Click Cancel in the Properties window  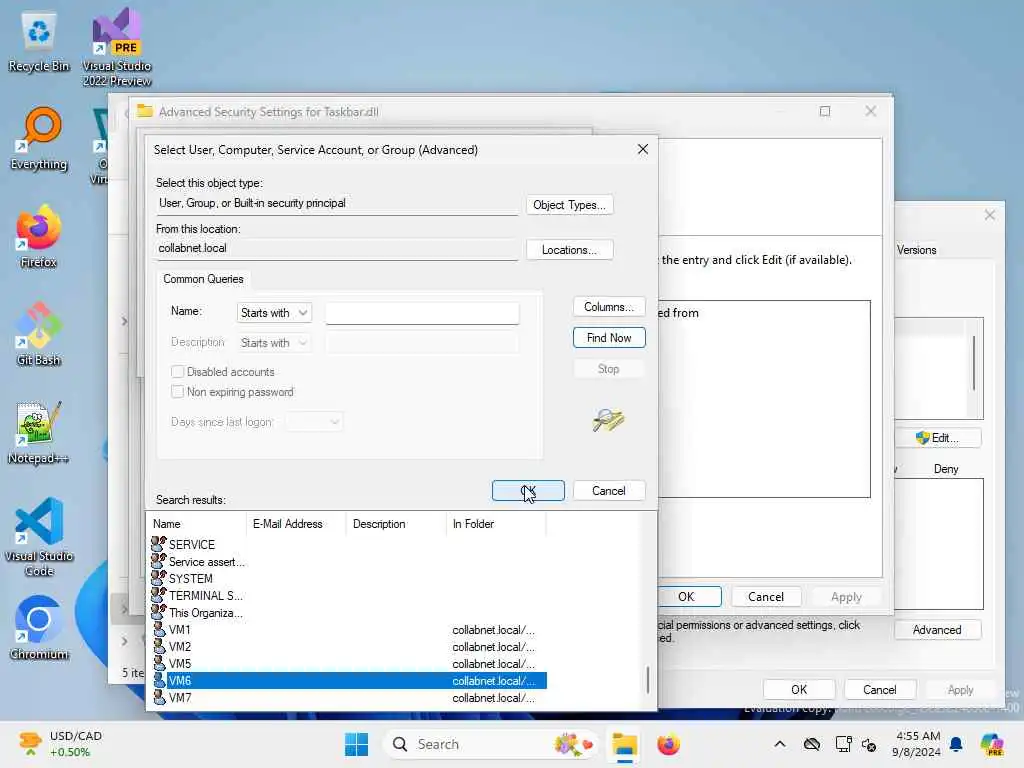tap(880, 690)
